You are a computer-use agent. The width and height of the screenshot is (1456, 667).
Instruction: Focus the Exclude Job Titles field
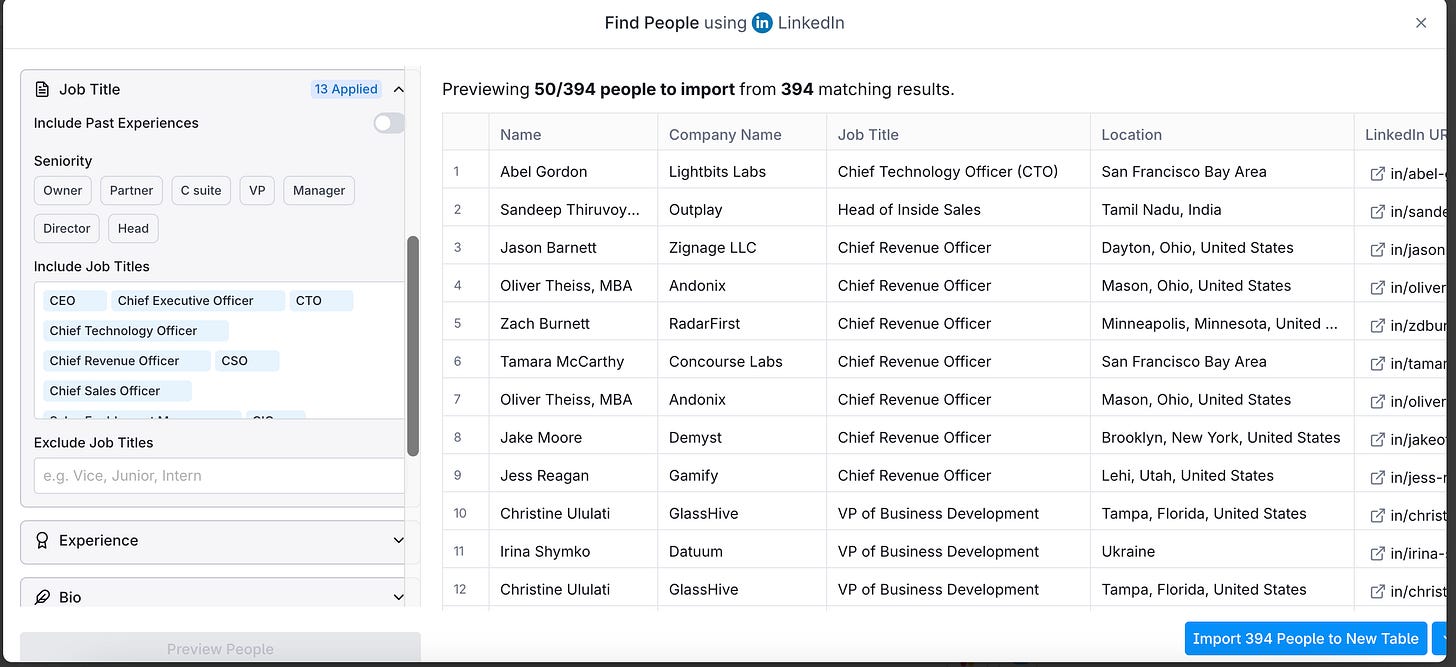point(219,476)
